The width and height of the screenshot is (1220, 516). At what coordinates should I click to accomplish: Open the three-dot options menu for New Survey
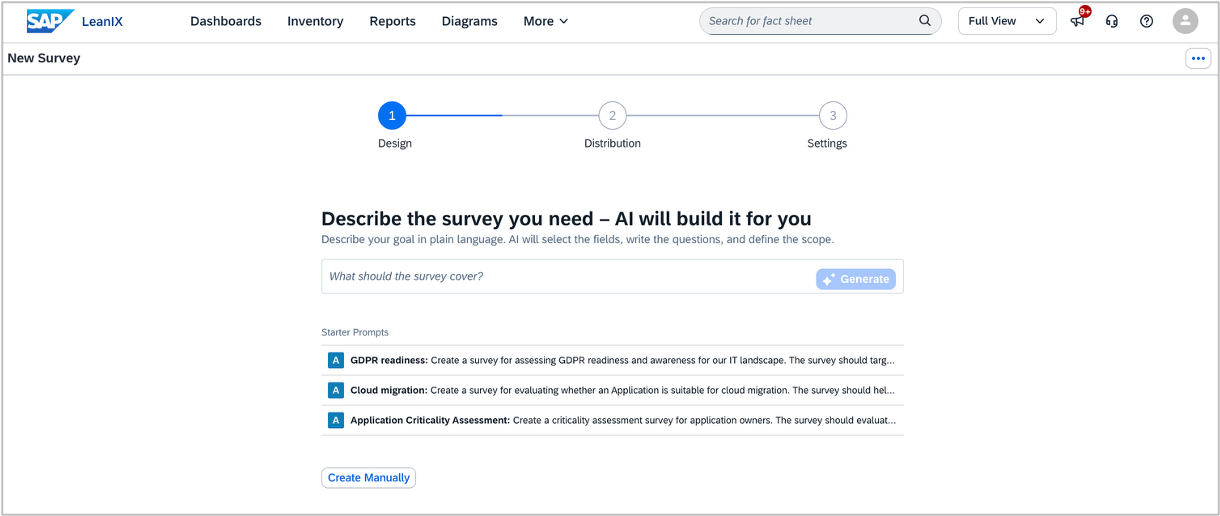pyautogui.click(x=1198, y=58)
